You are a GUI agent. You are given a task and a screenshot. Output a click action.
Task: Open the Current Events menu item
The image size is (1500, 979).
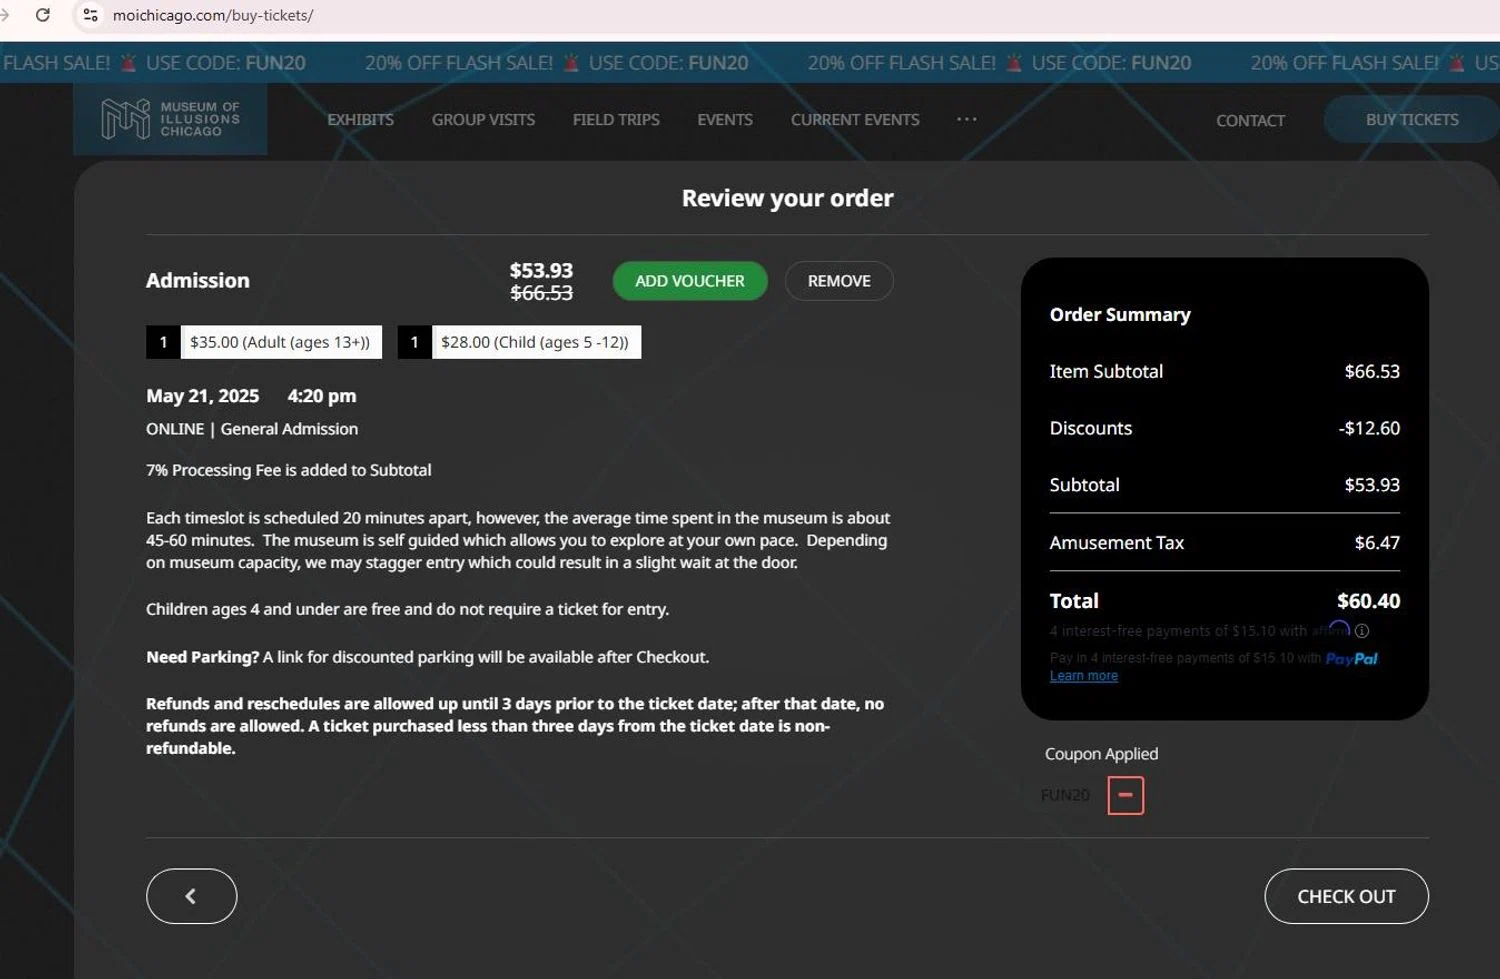pyautogui.click(x=855, y=120)
